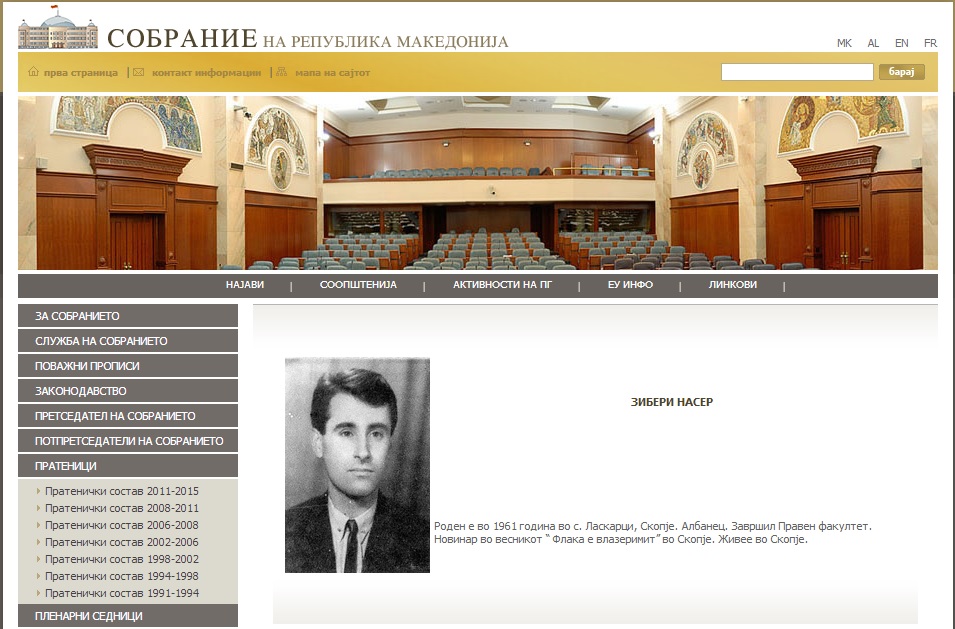Open the ЕУ ИНФО menu item
This screenshot has width=955, height=629.
click(x=630, y=285)
